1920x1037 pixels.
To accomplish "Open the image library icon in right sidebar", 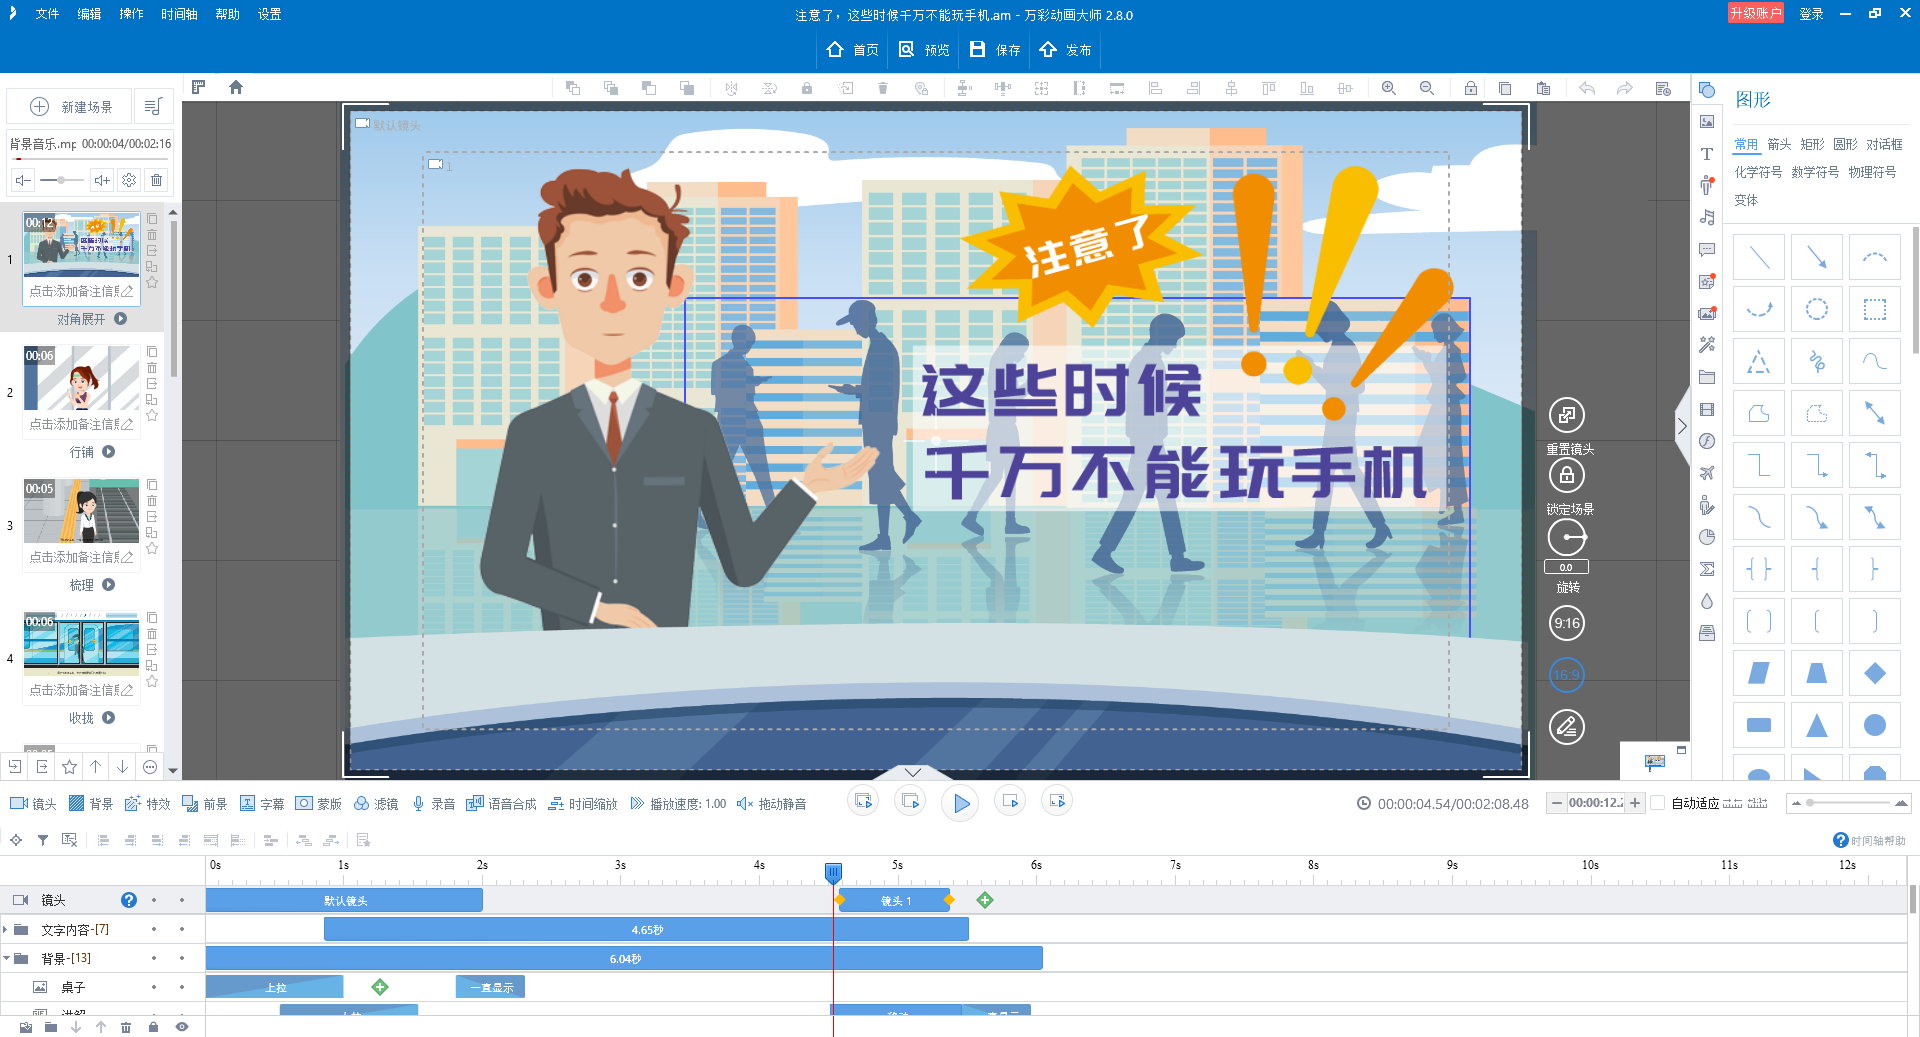I will coord(1707,122).
